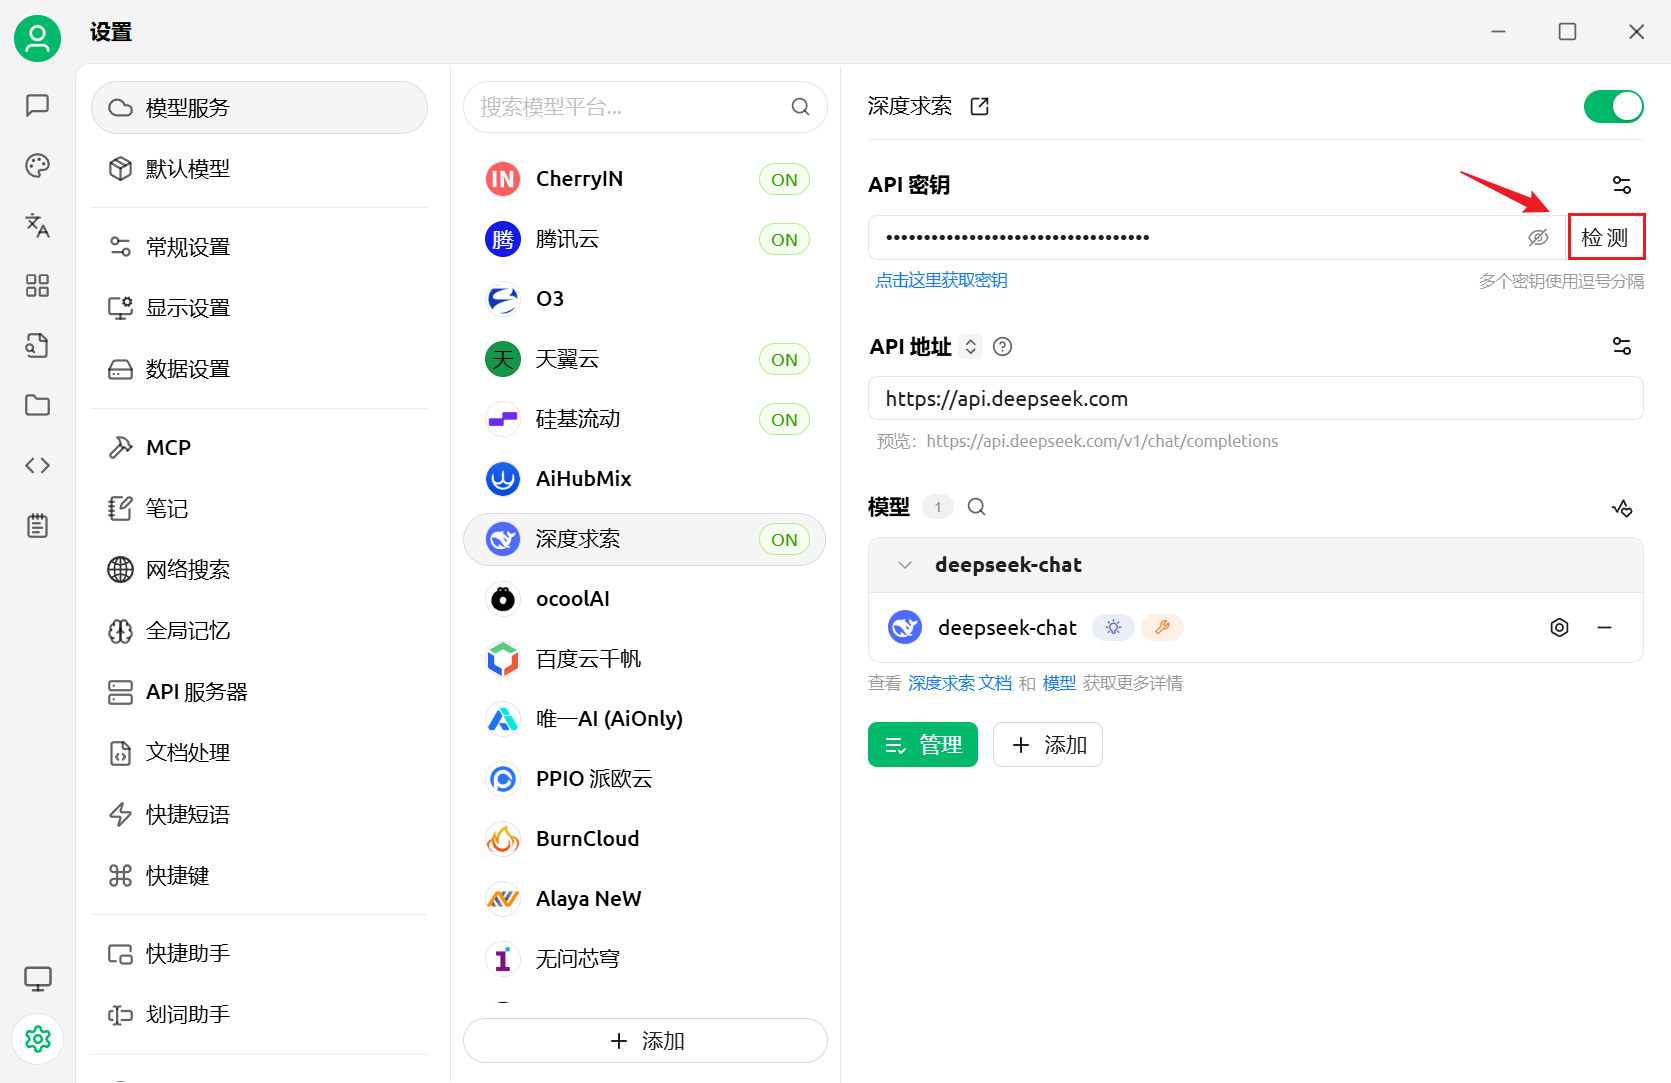Run model health check icon
This screenshot has width=1671, height=1083.
(1622, 508)
